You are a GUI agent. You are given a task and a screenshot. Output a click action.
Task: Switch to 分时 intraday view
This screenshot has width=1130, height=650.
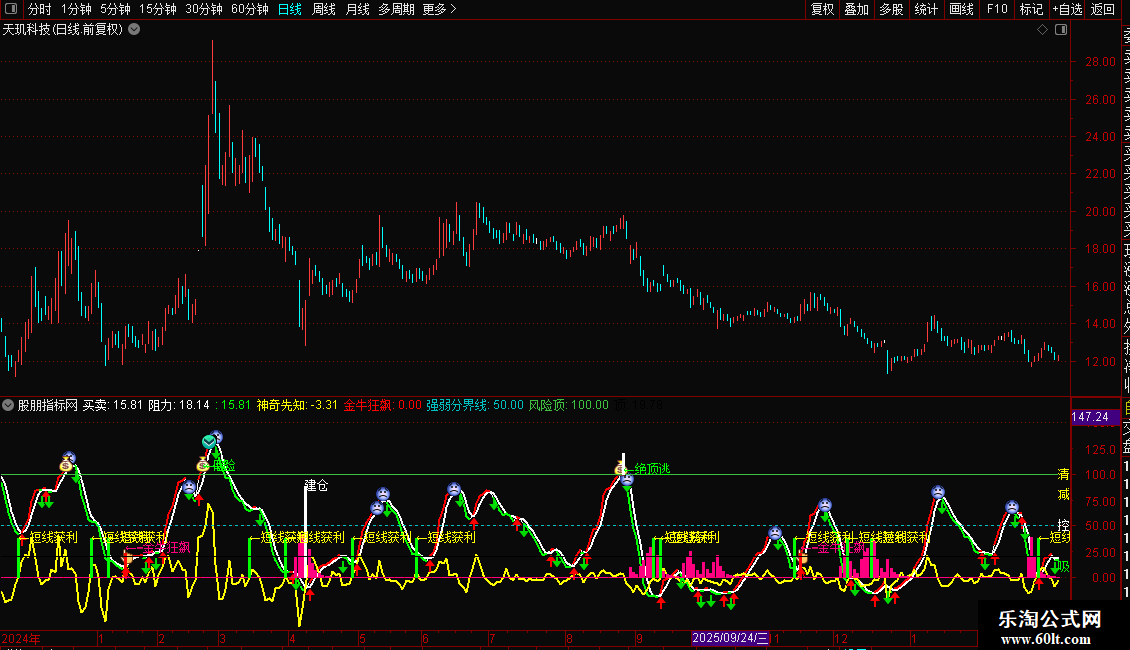(40, 9)
